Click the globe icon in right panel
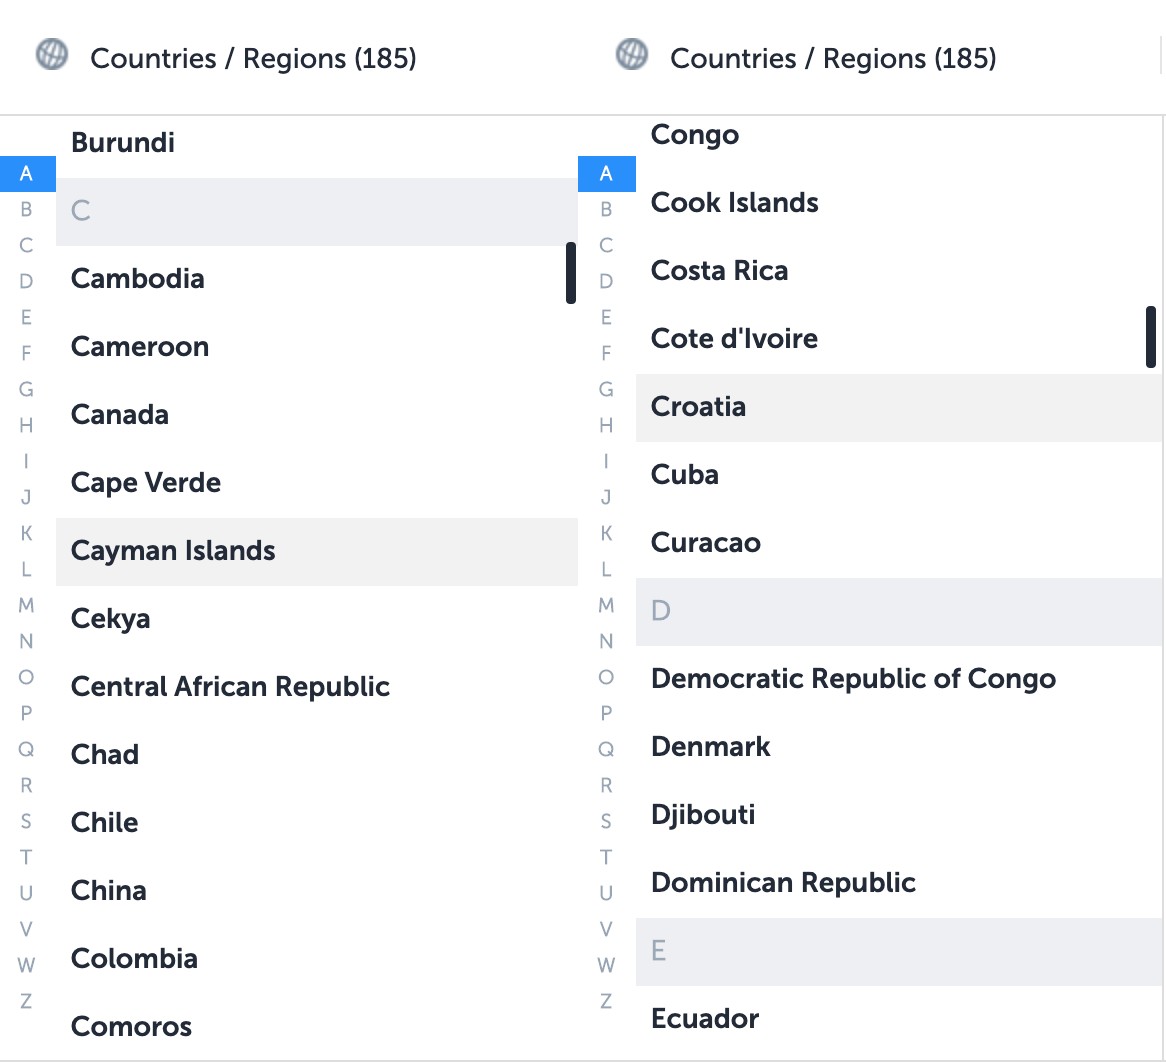 point(630,57)
